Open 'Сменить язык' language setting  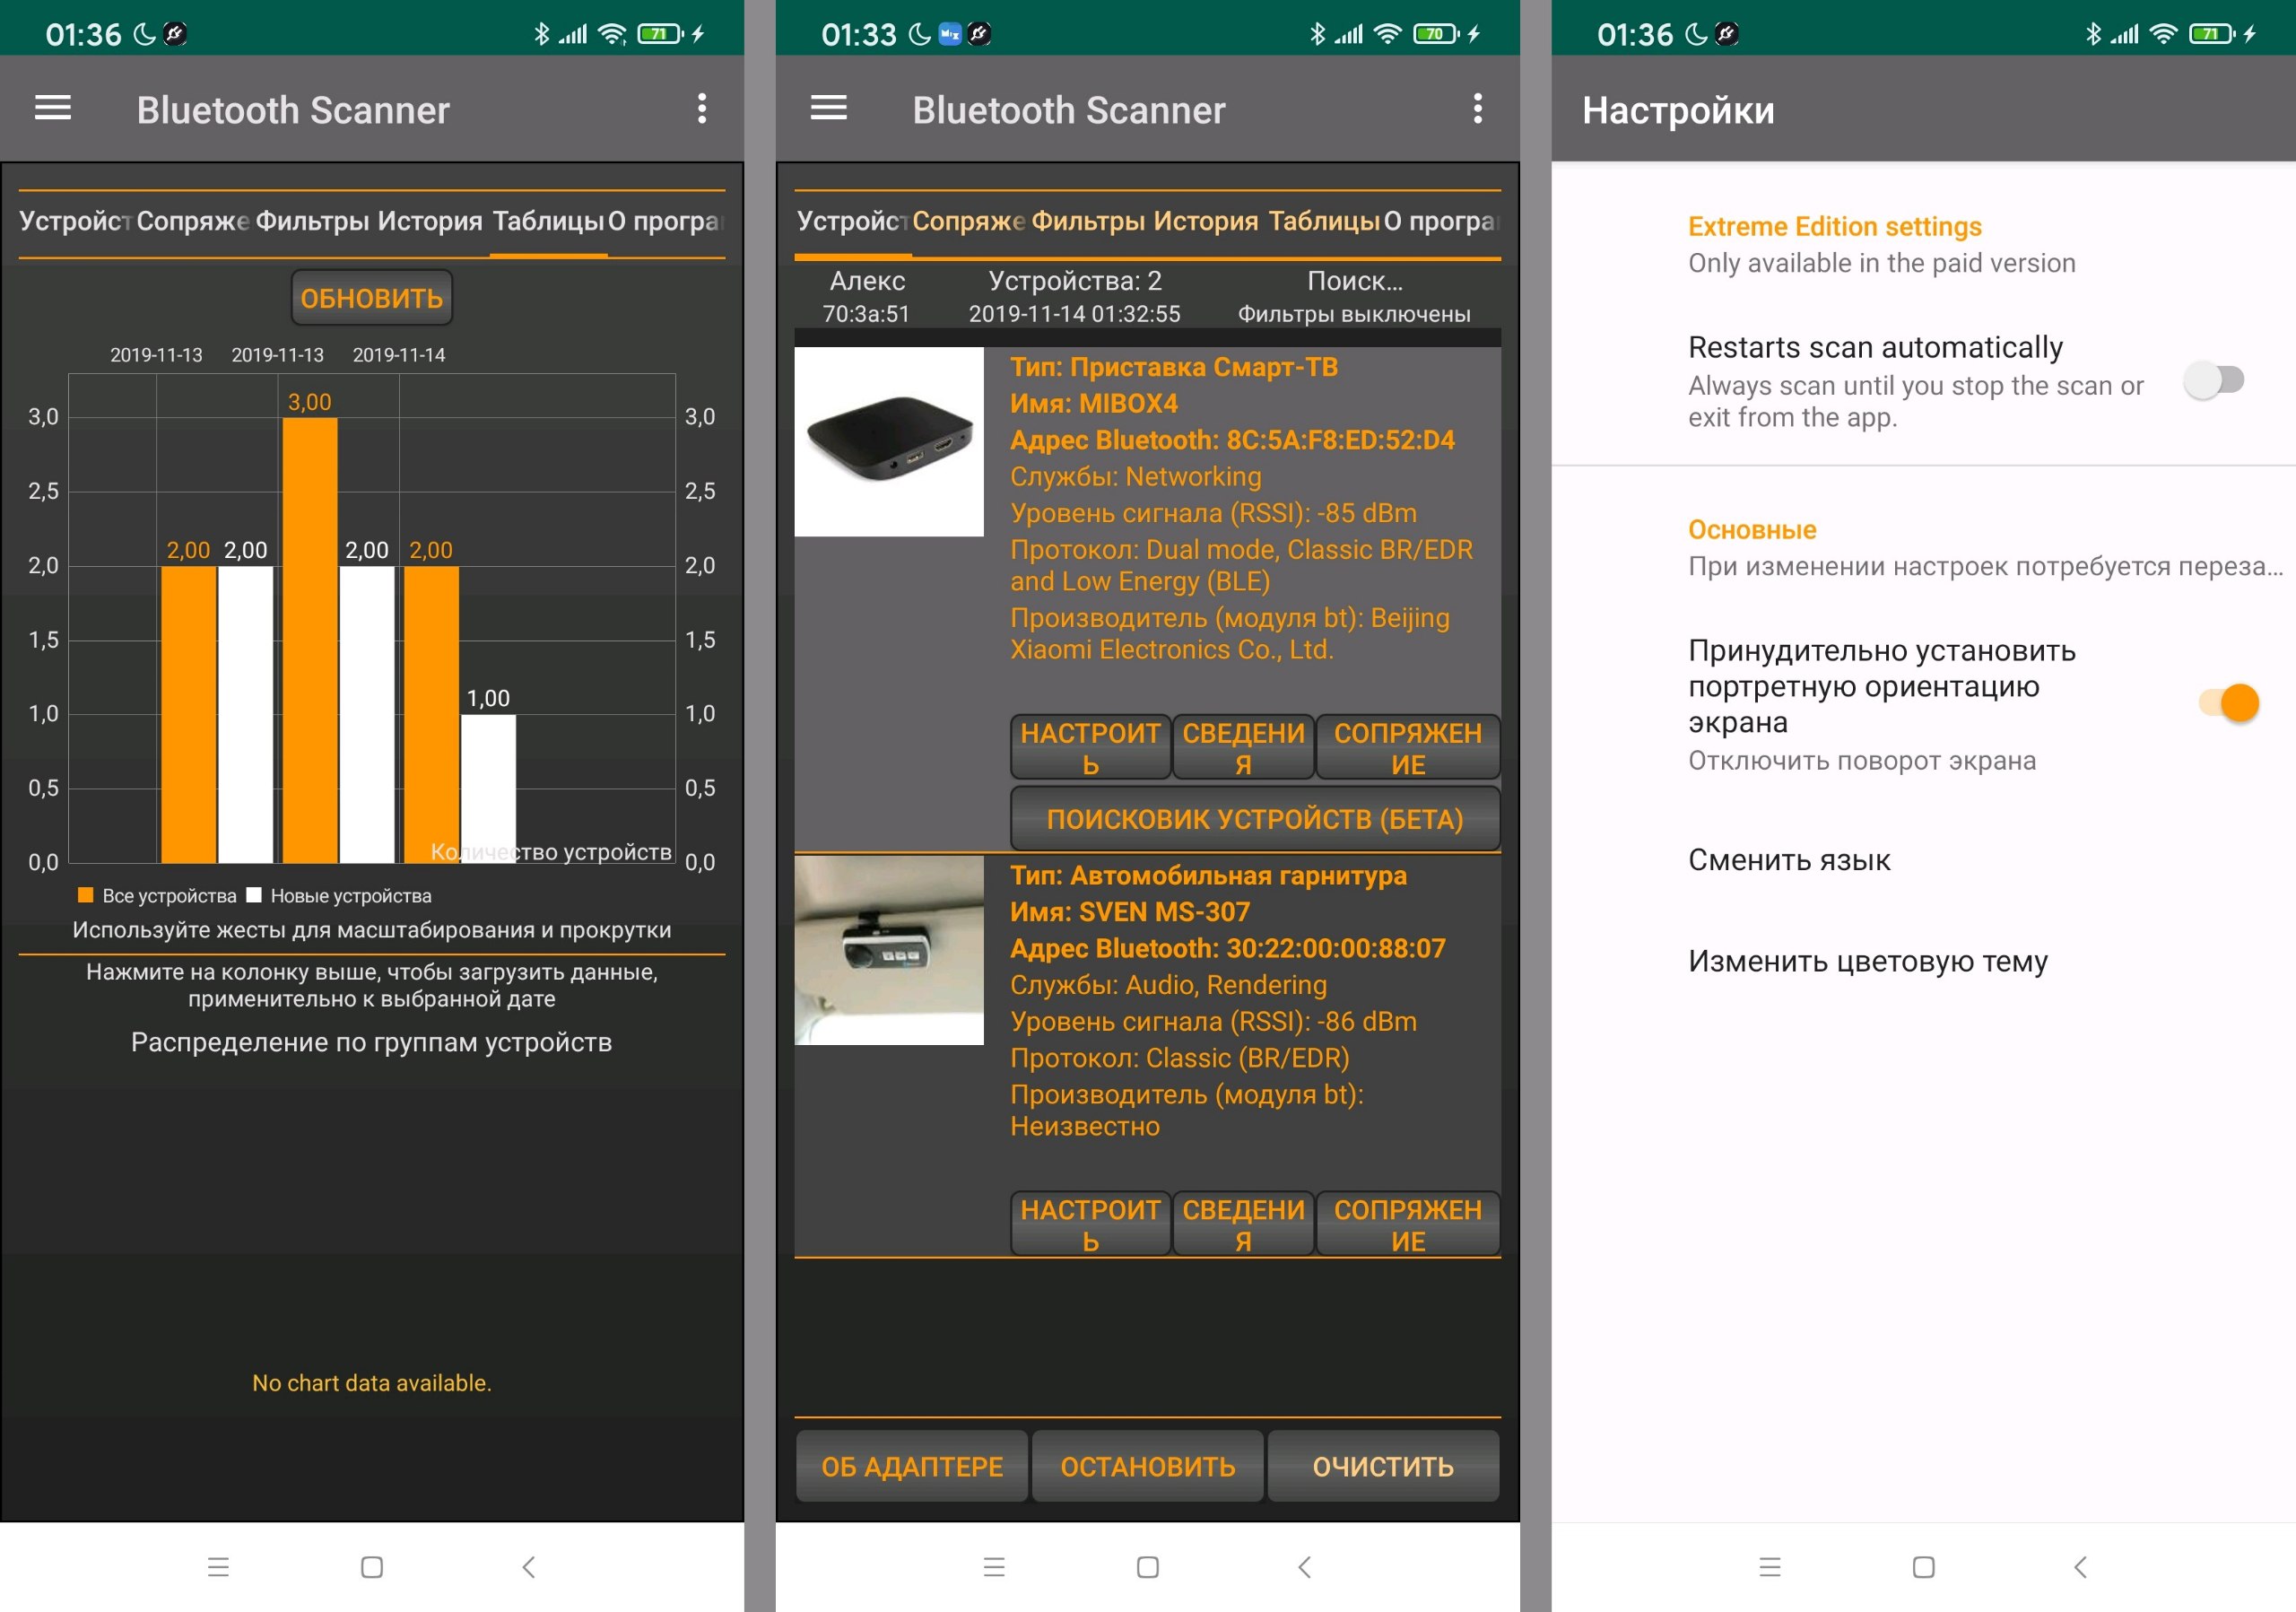coord(1788,860)
